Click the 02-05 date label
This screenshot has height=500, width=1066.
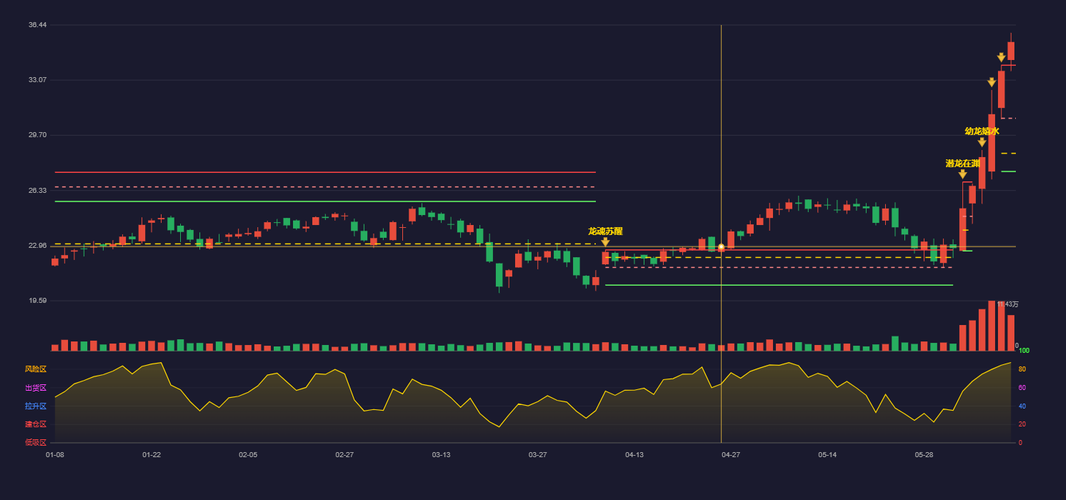click(248, 454)
